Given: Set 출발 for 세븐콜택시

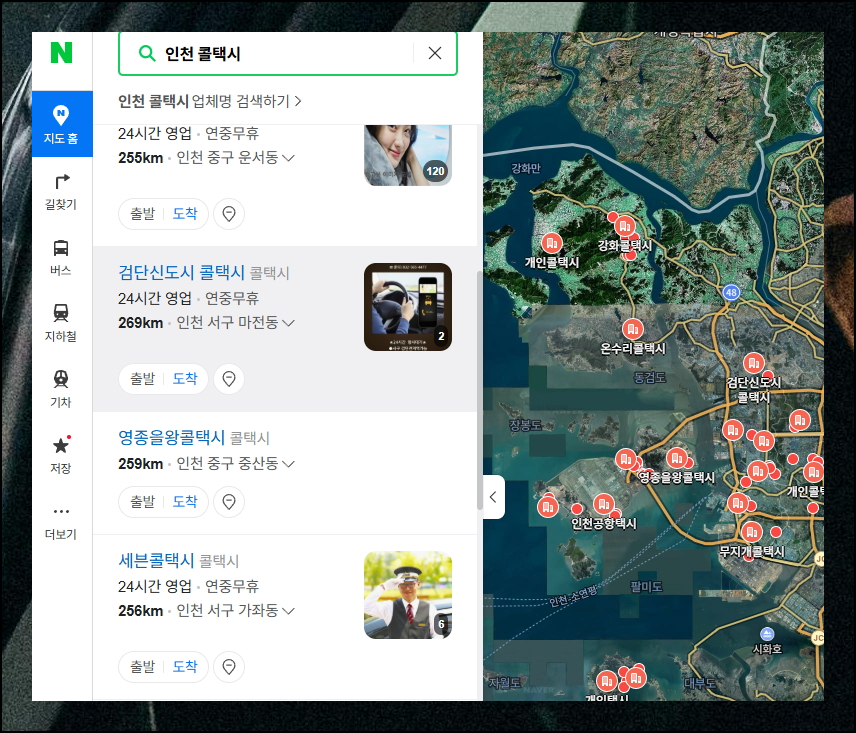Looking at the screenshot, I should (142, 666).
